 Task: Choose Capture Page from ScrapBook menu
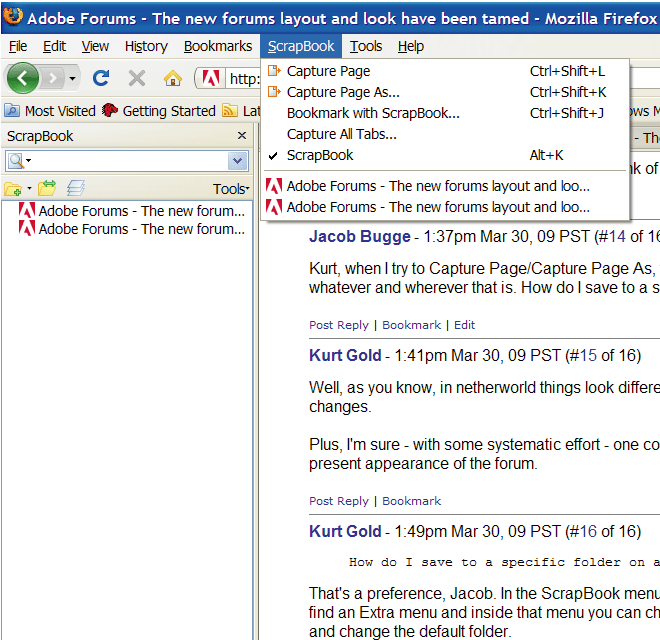tap(445, 71)
